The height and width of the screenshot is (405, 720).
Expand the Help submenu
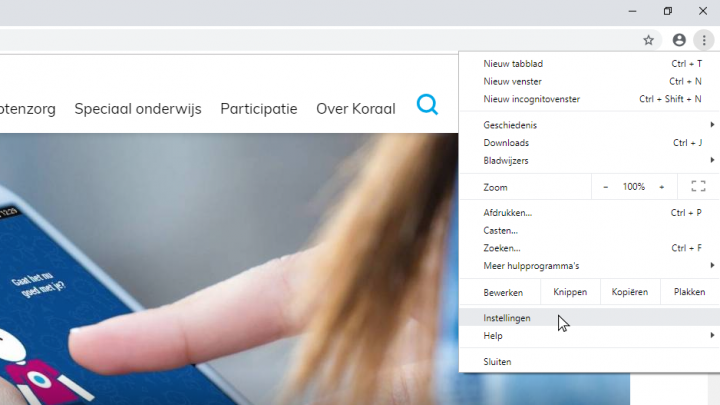pos(590,336)
